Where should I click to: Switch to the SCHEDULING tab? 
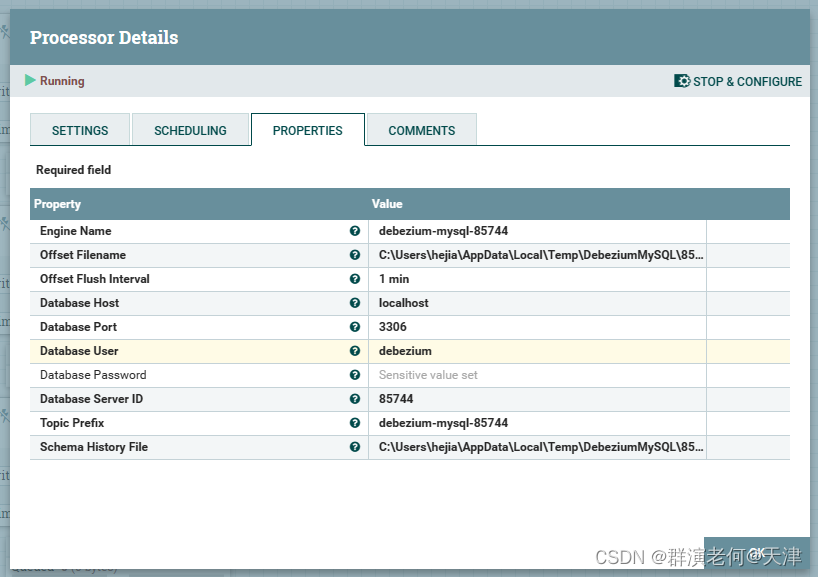pos(191,130)
